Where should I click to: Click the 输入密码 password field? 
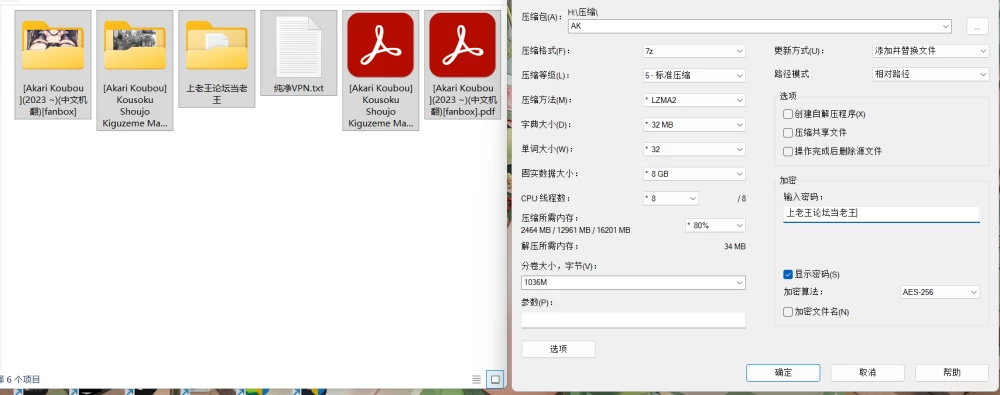pyautogui.click(x=881, y=214)
